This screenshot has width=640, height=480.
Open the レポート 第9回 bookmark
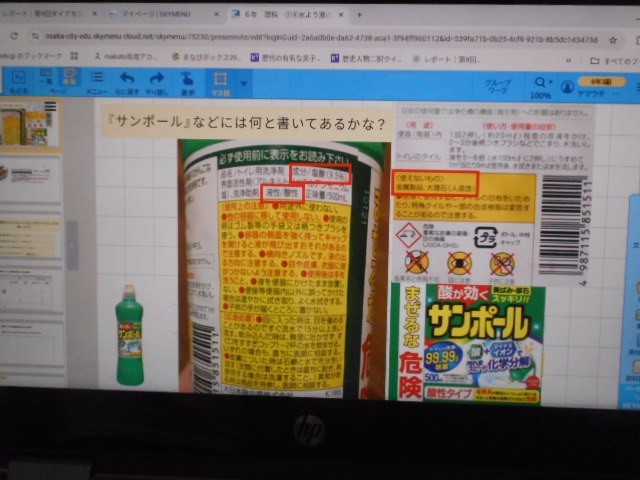point(446,60)
